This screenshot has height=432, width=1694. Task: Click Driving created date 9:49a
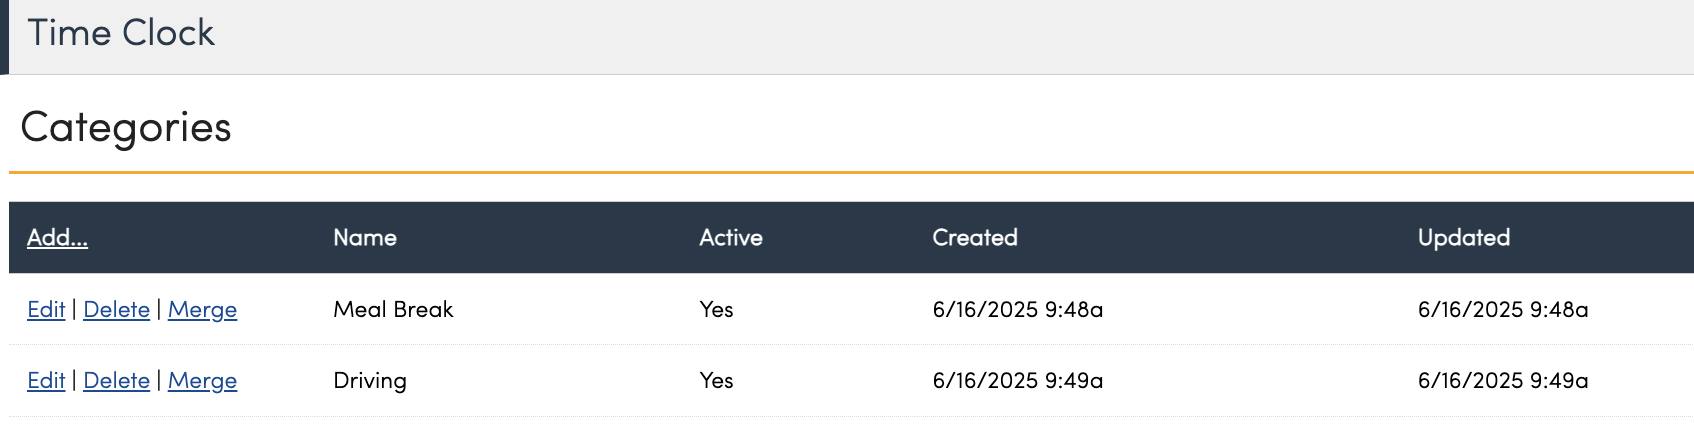coord(1018,381)
